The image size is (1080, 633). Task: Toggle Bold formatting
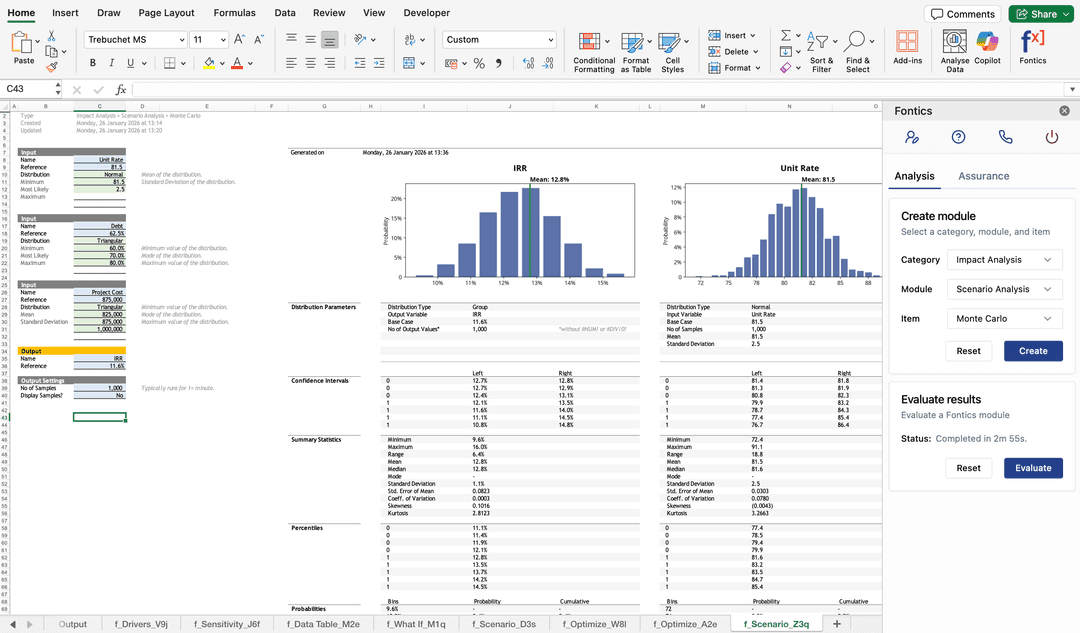92,63
